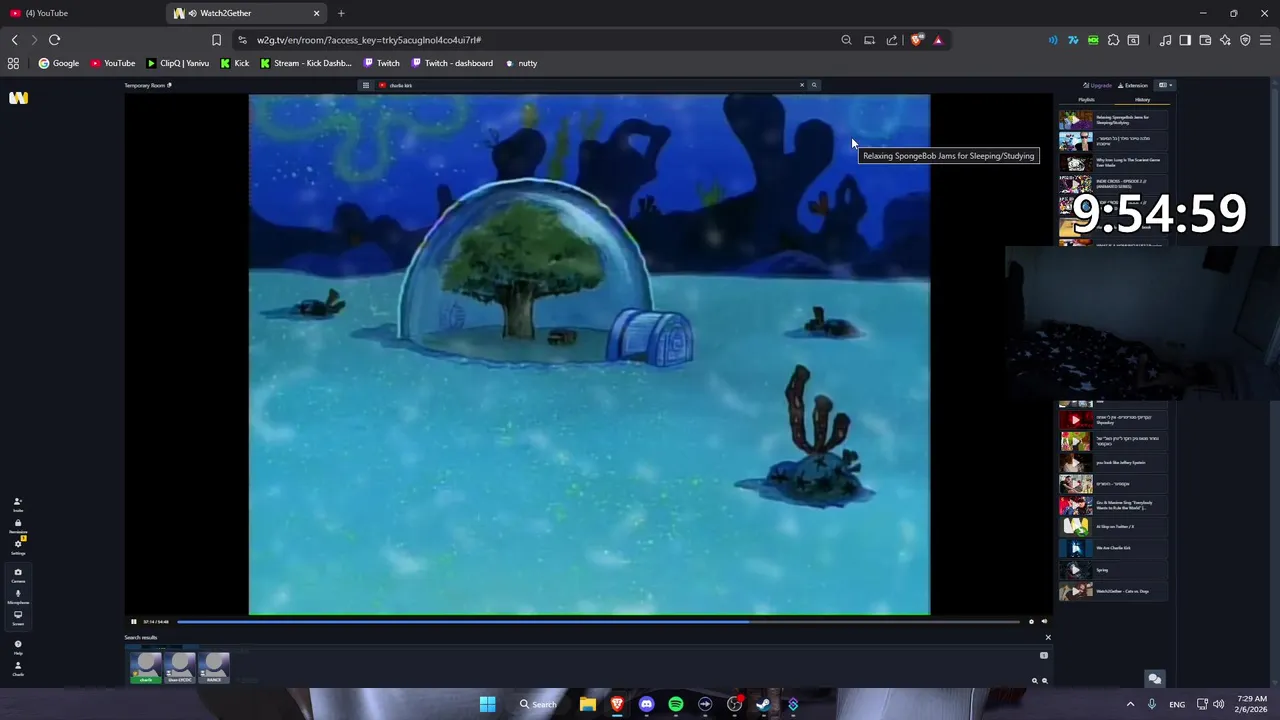Pause the video playback

133,621
